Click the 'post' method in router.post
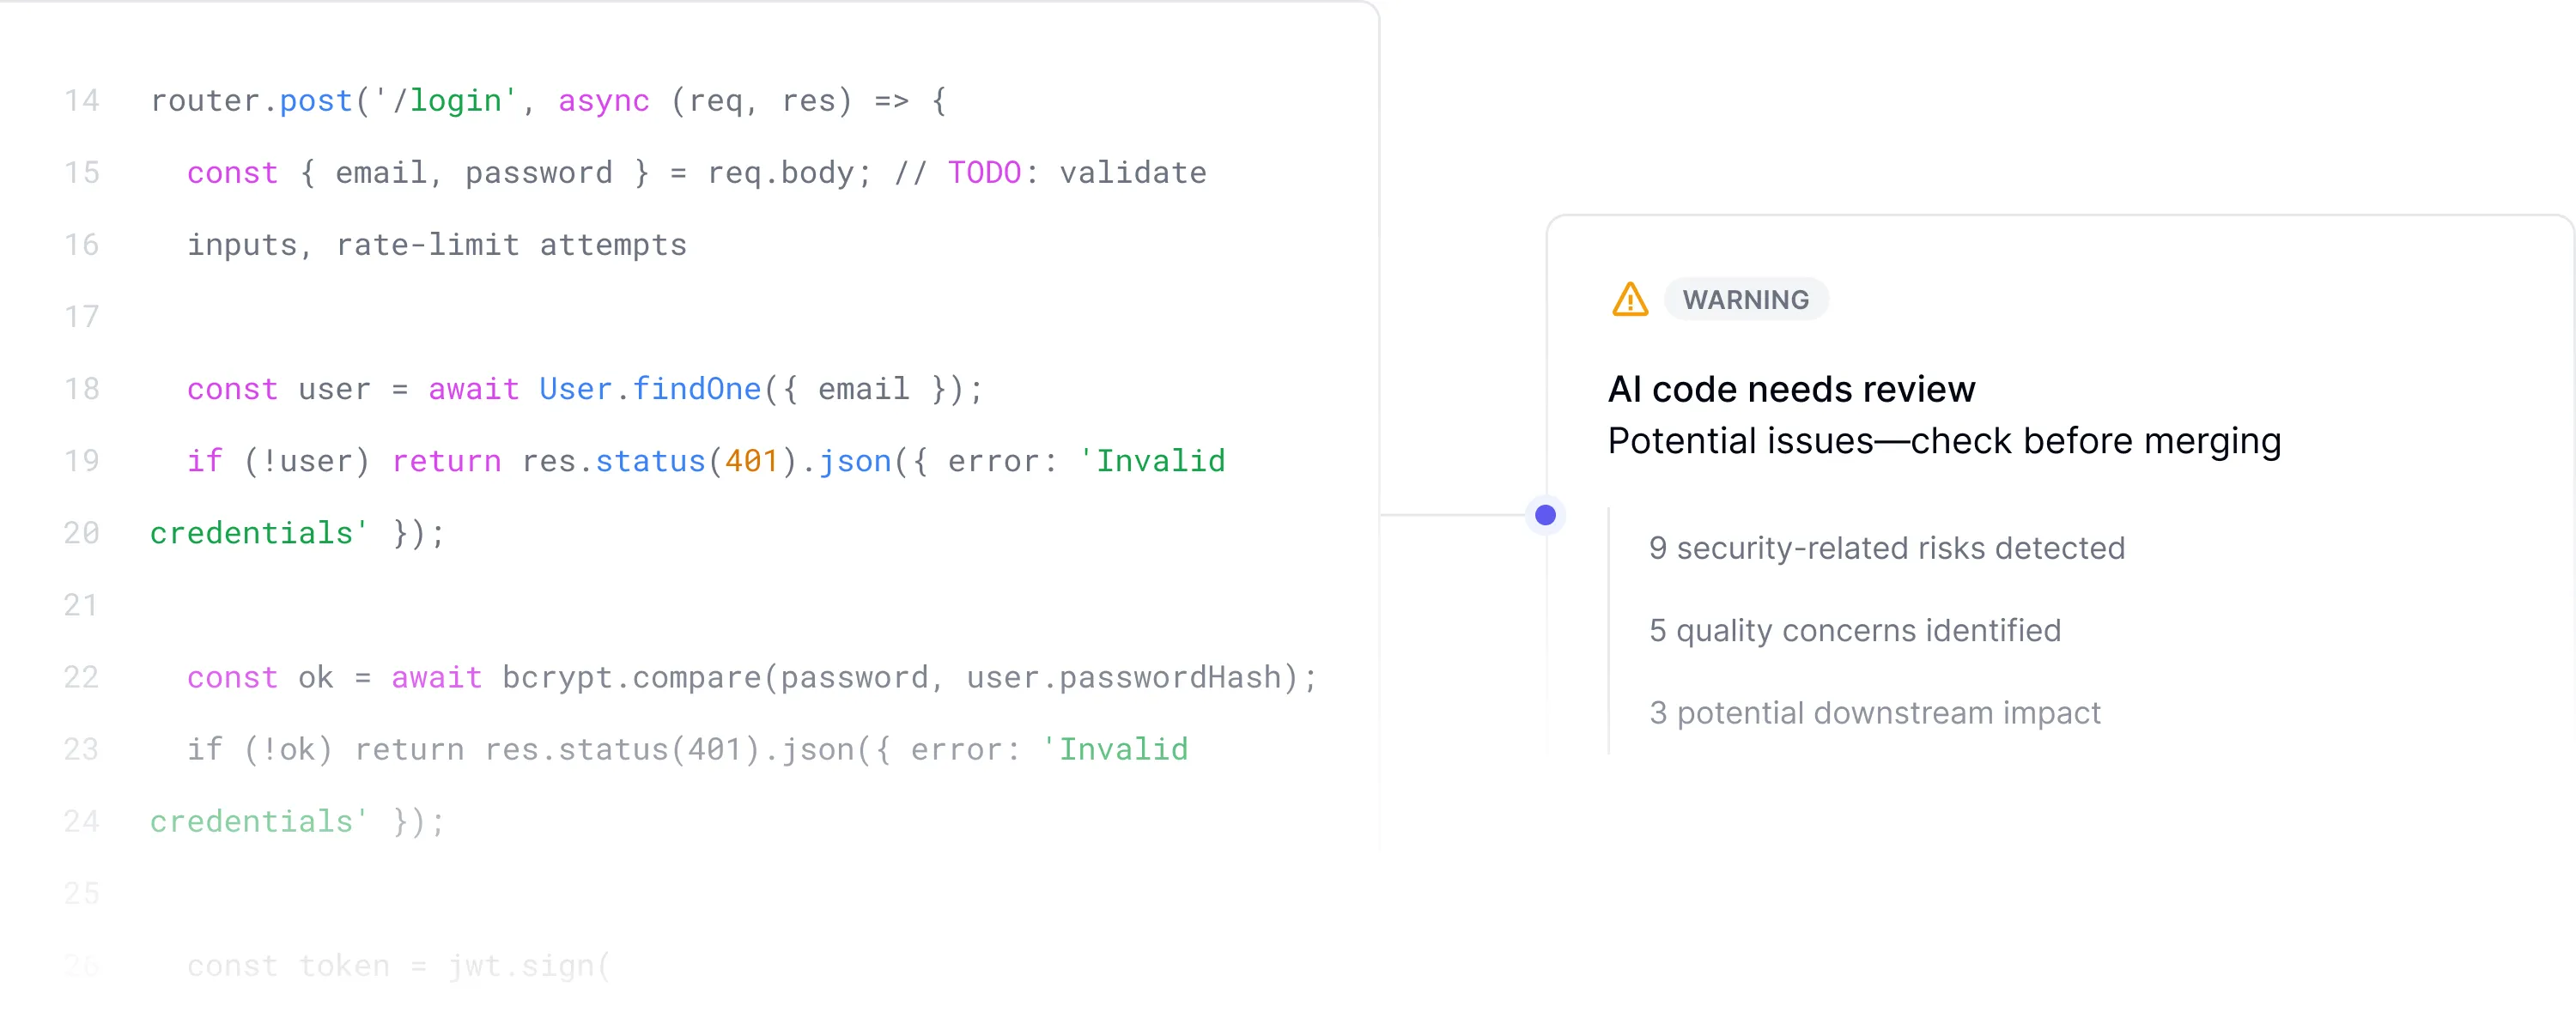The height and width of the screenshot is (1030, 2576). [315, 101]
